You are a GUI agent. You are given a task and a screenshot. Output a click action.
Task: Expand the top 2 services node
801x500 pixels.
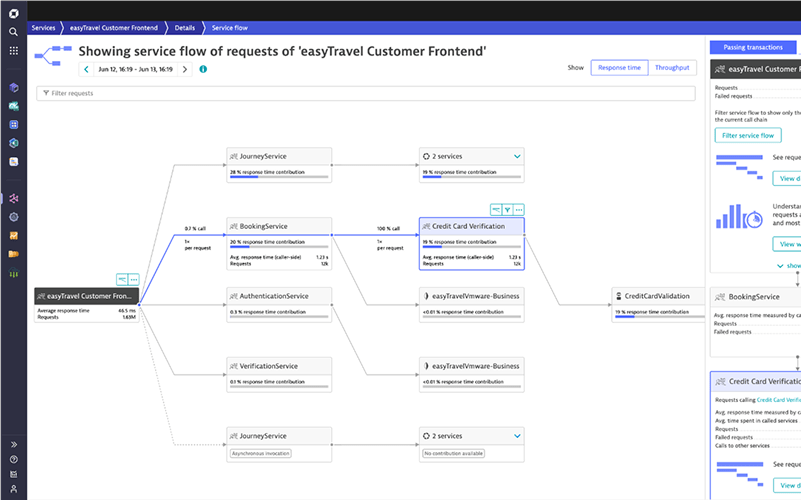click(x=517, y=157)
